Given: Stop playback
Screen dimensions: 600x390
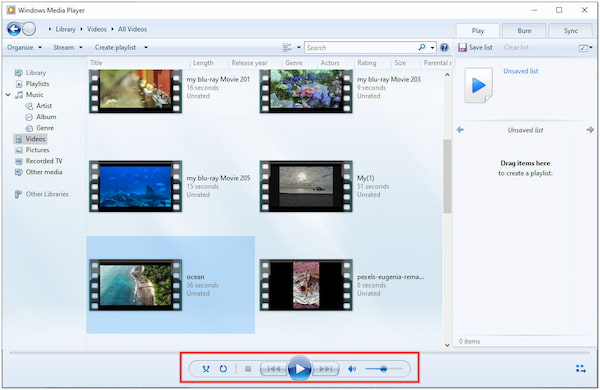Looking at the screenshot, I should click(x=248, y=369).
